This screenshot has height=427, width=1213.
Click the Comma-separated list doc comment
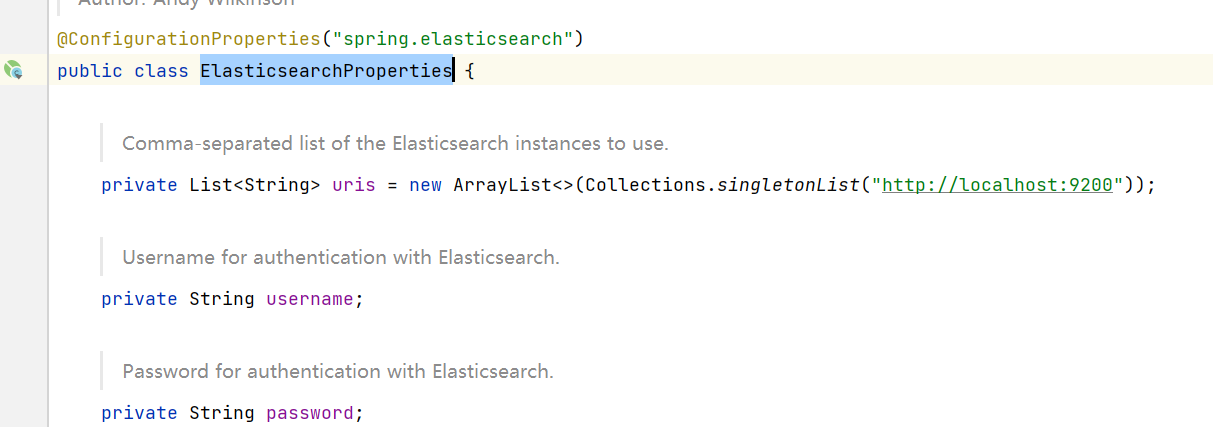pyautogui.click(x=395, y=143)
